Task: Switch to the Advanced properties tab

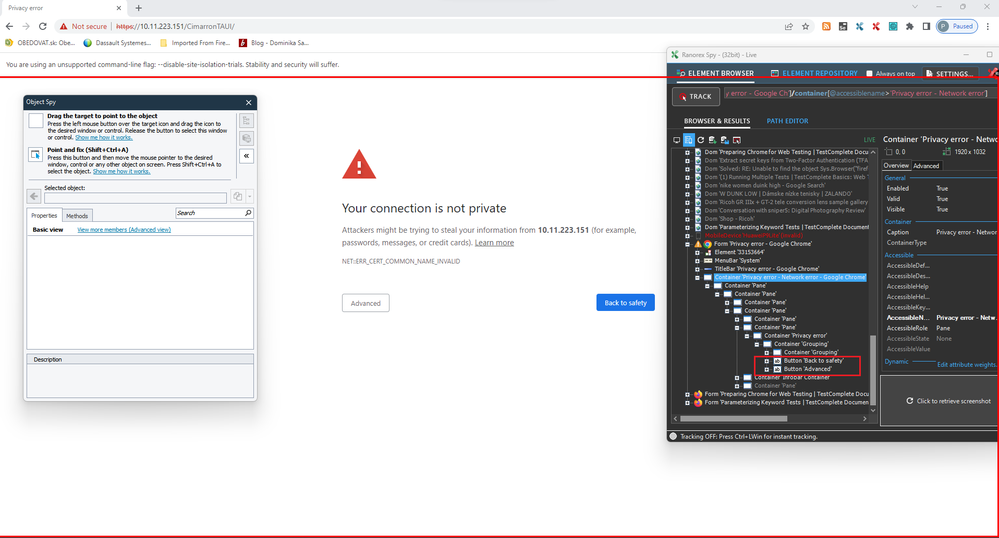Action: [926, 166]
